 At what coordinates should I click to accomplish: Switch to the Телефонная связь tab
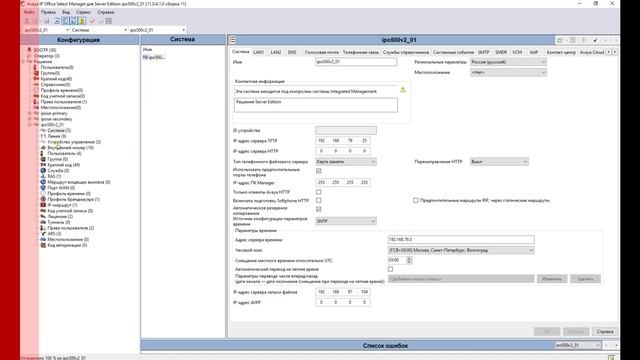[361, 52]
